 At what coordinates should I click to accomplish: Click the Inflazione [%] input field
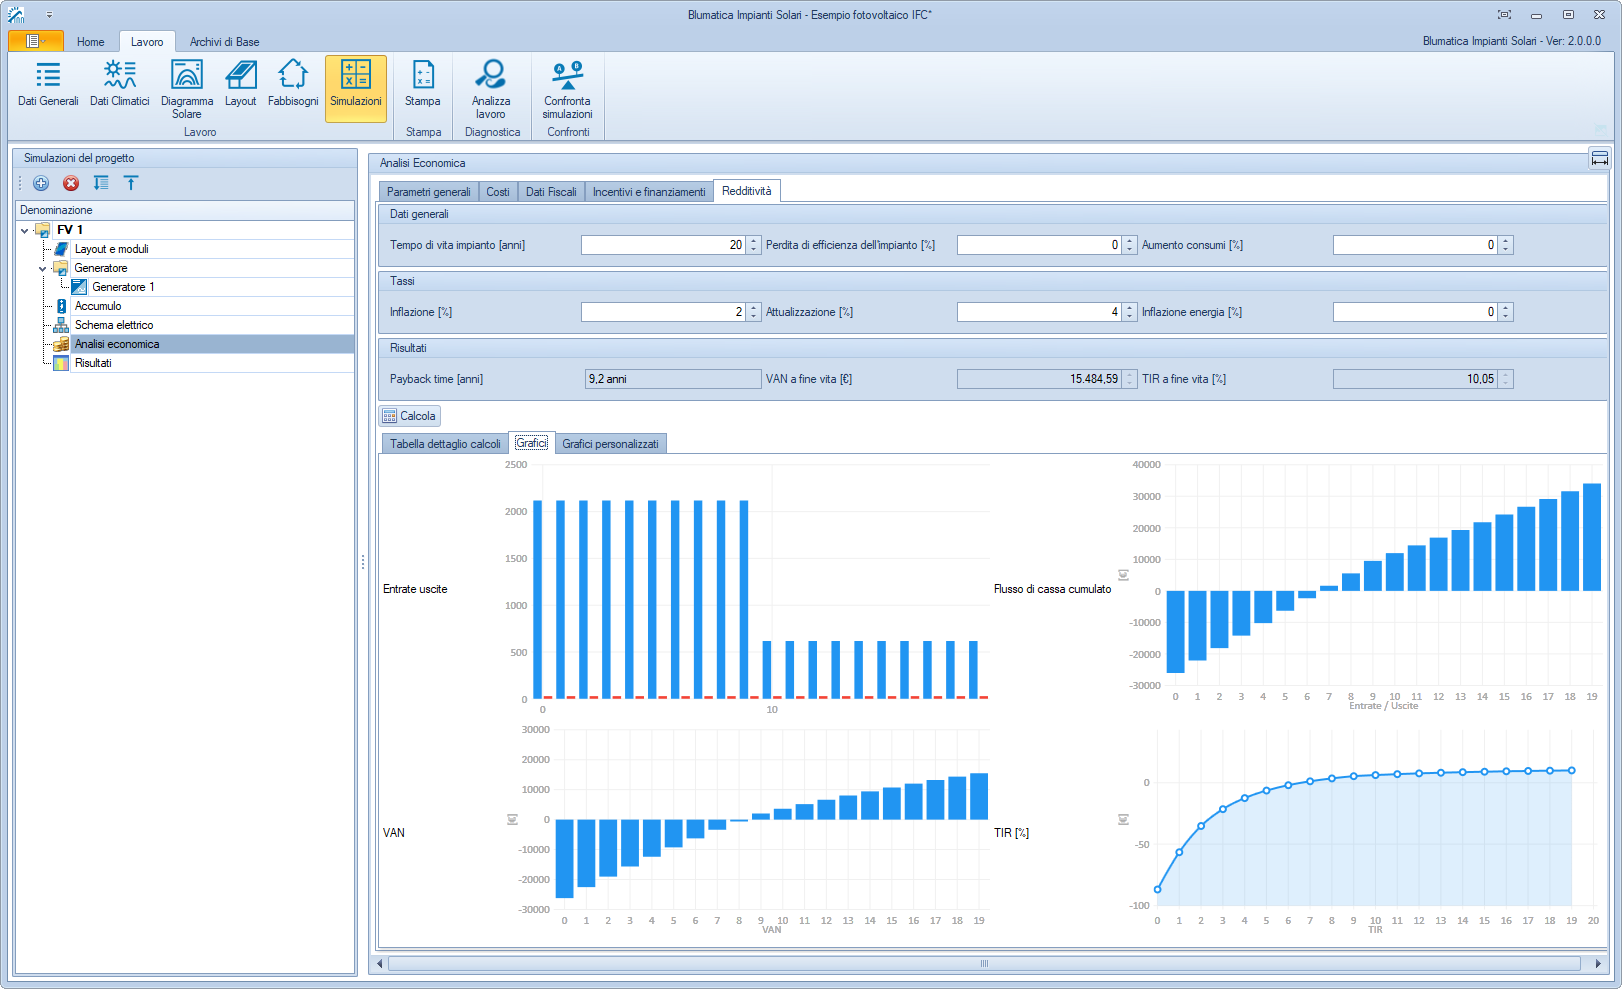pos(663,312)
